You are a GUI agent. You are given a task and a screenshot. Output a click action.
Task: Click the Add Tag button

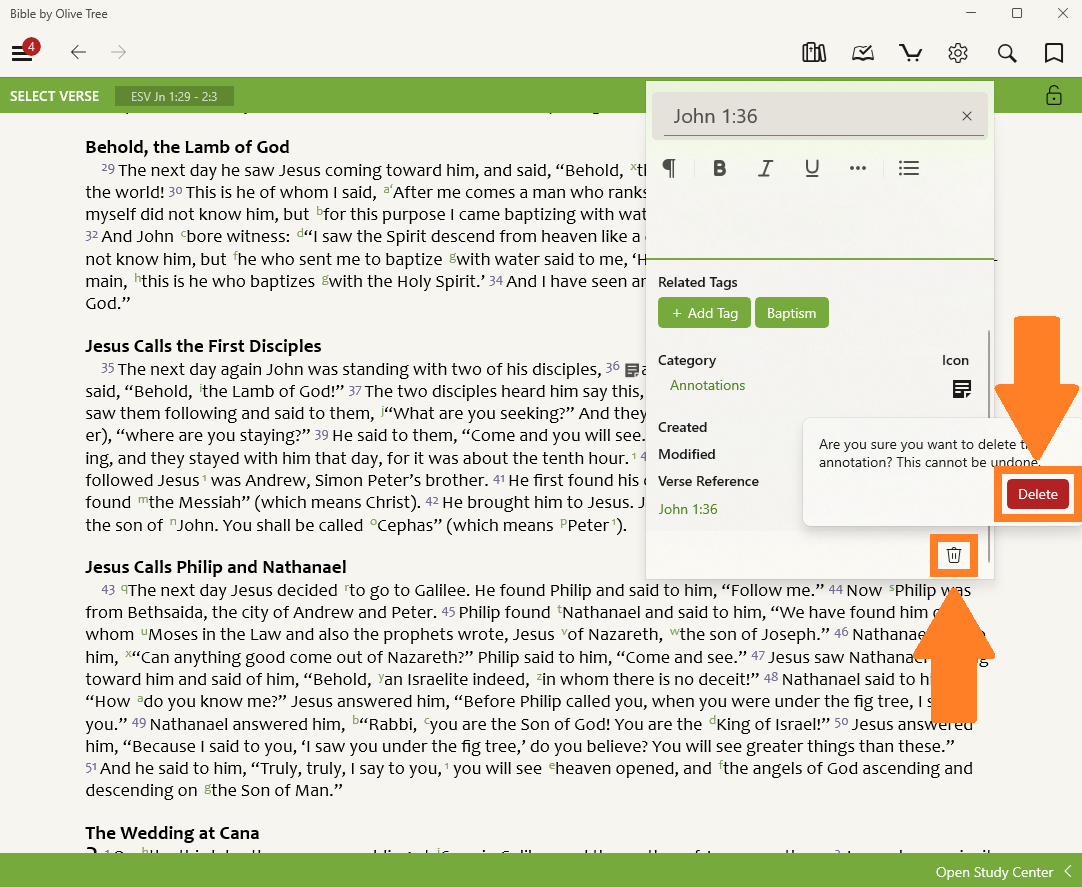(704, 313)
